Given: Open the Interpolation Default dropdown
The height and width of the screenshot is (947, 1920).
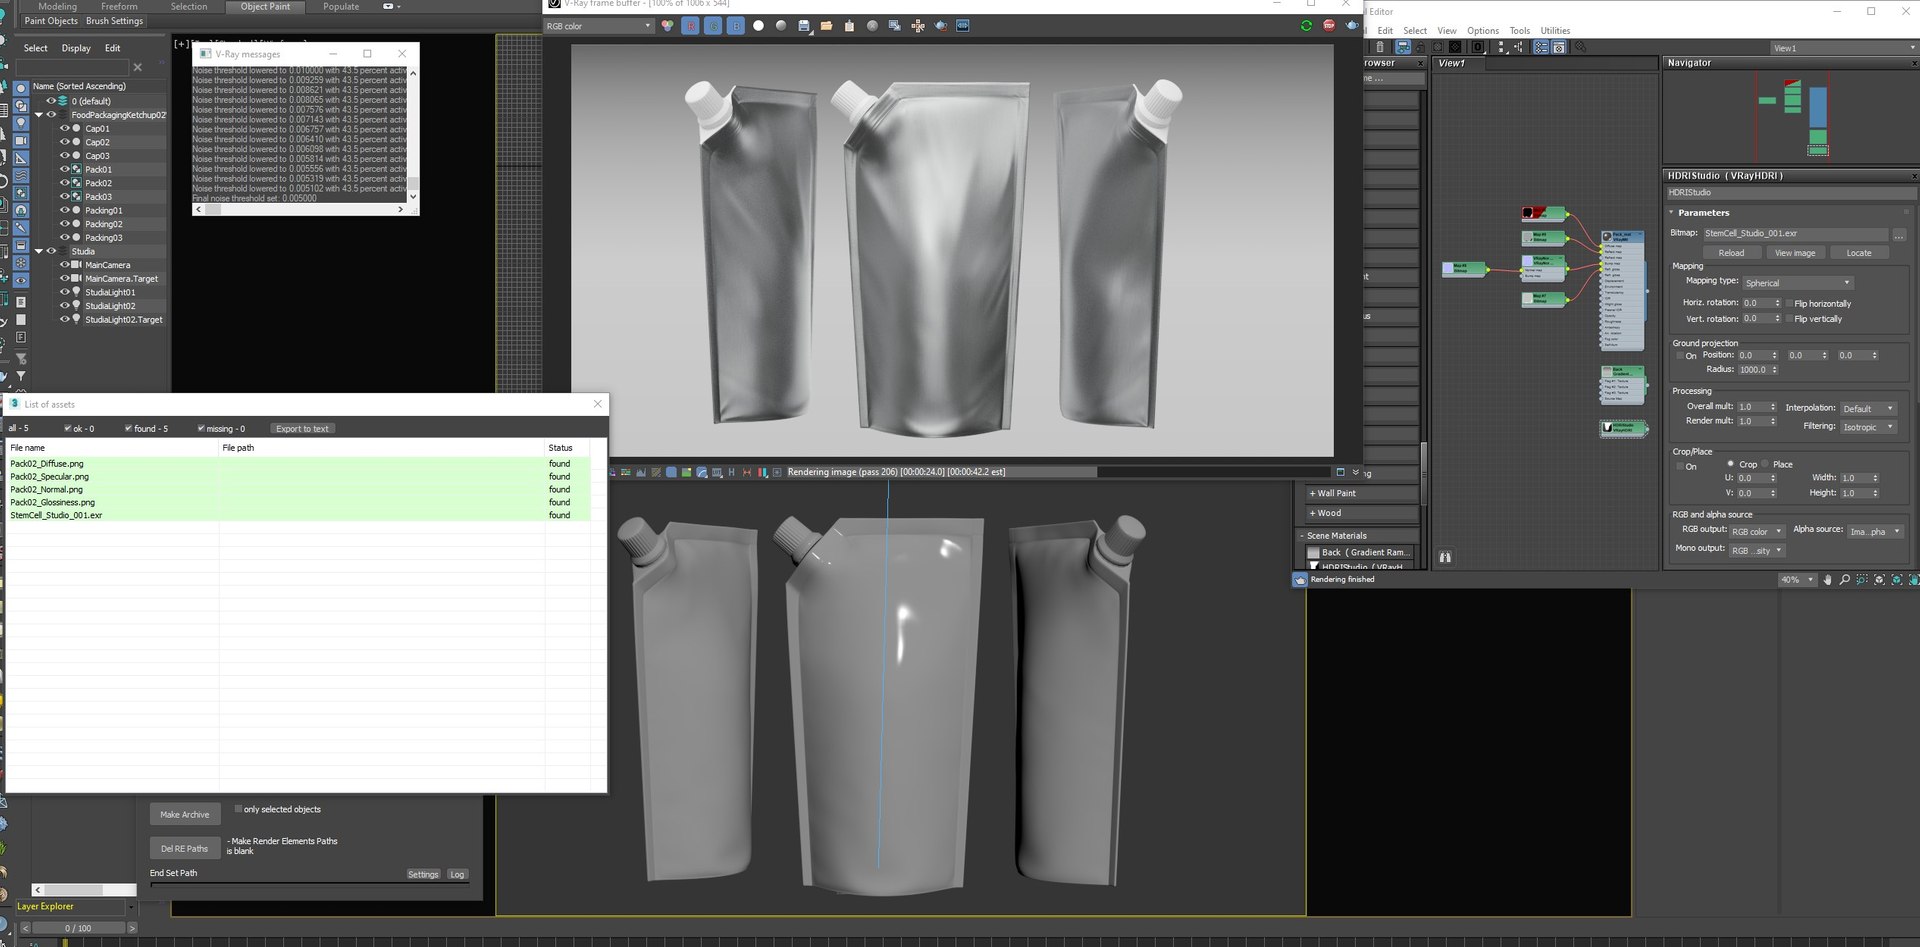Looking at the screenshot, I should pyautogui.click(x=1868, y=408).
